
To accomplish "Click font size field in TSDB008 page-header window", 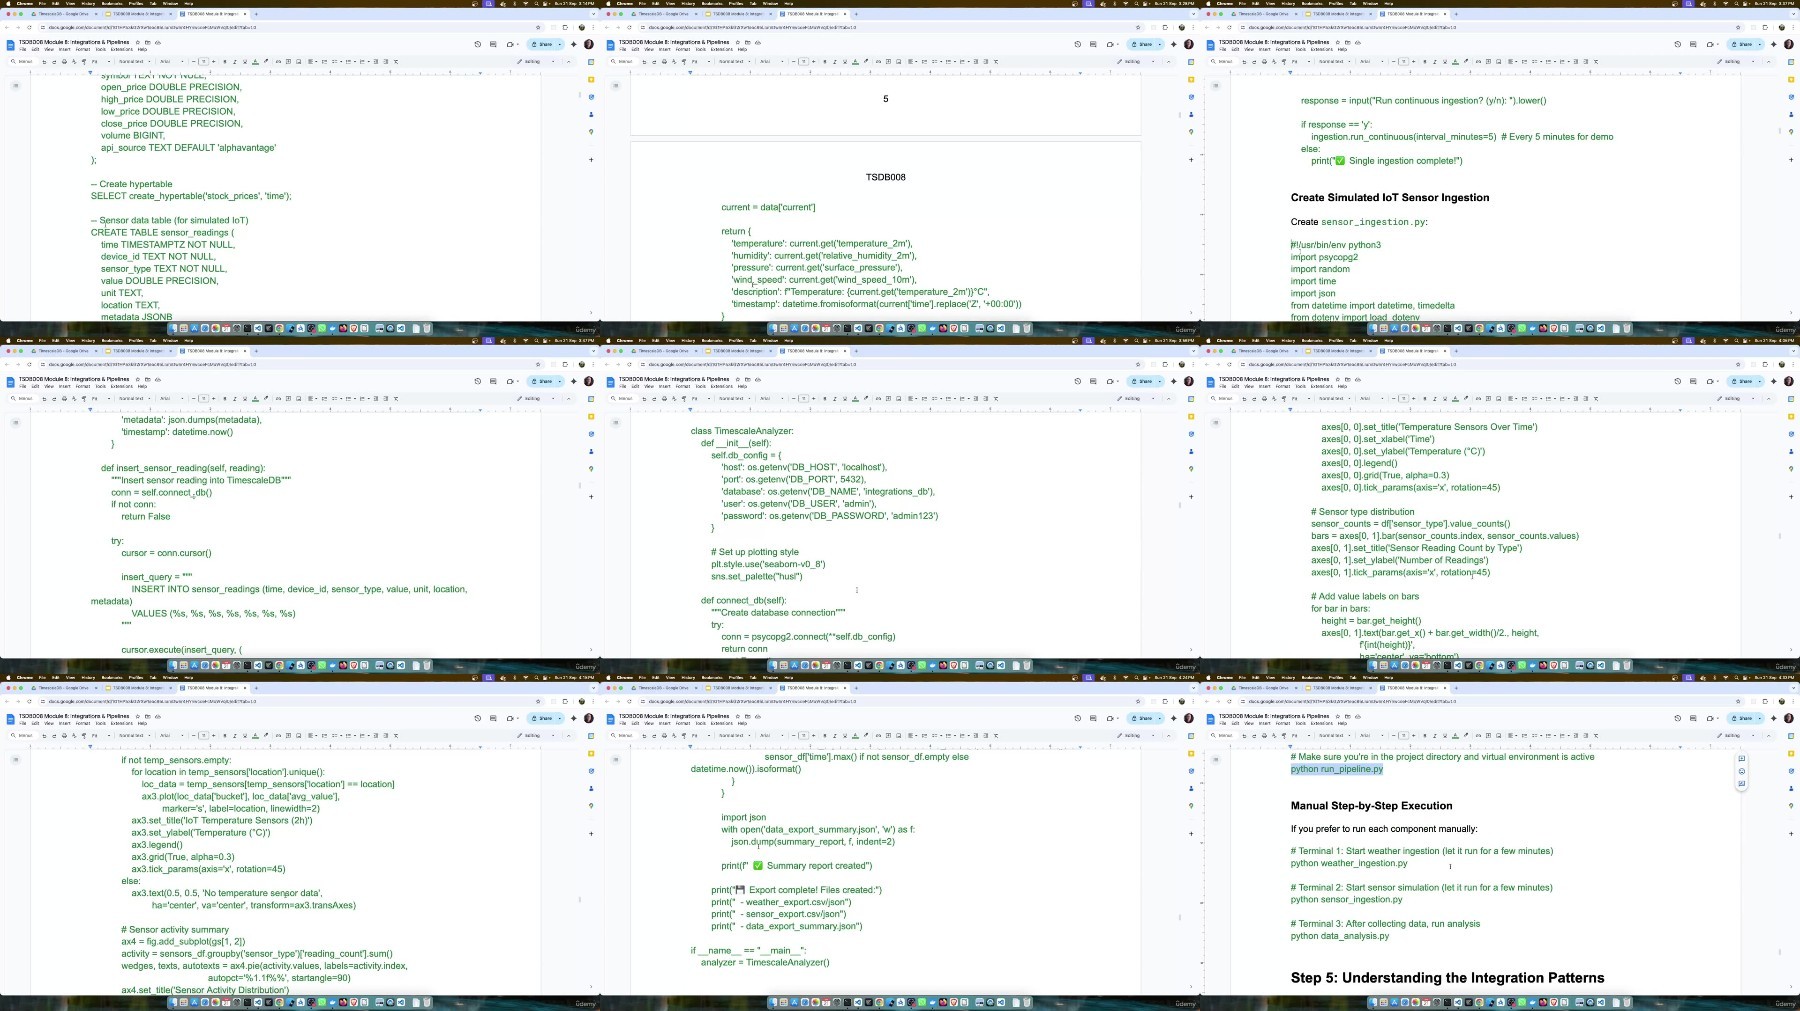I will 803,61.
